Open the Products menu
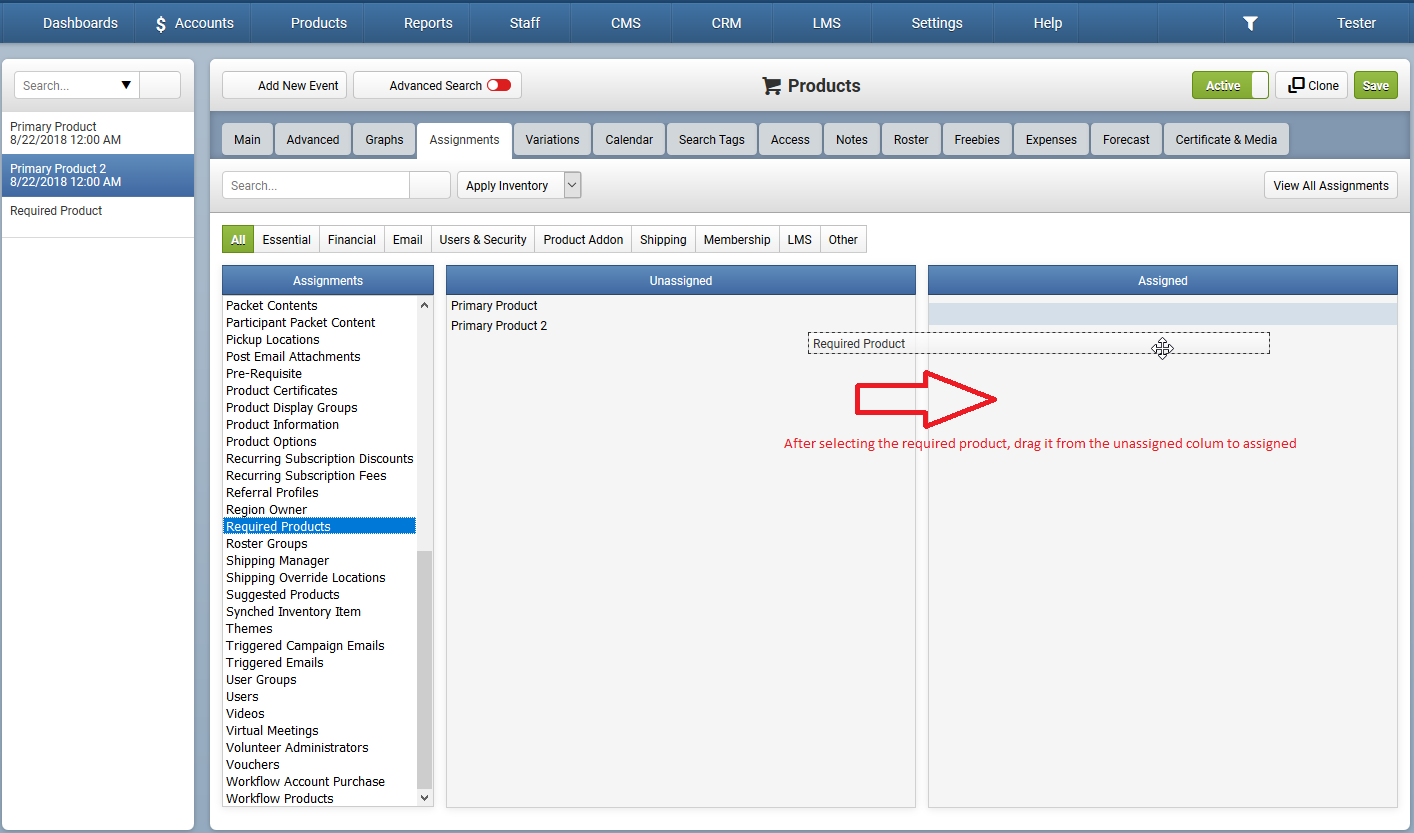The width and height of the screenshot is (1414, 833). (319, 23)
